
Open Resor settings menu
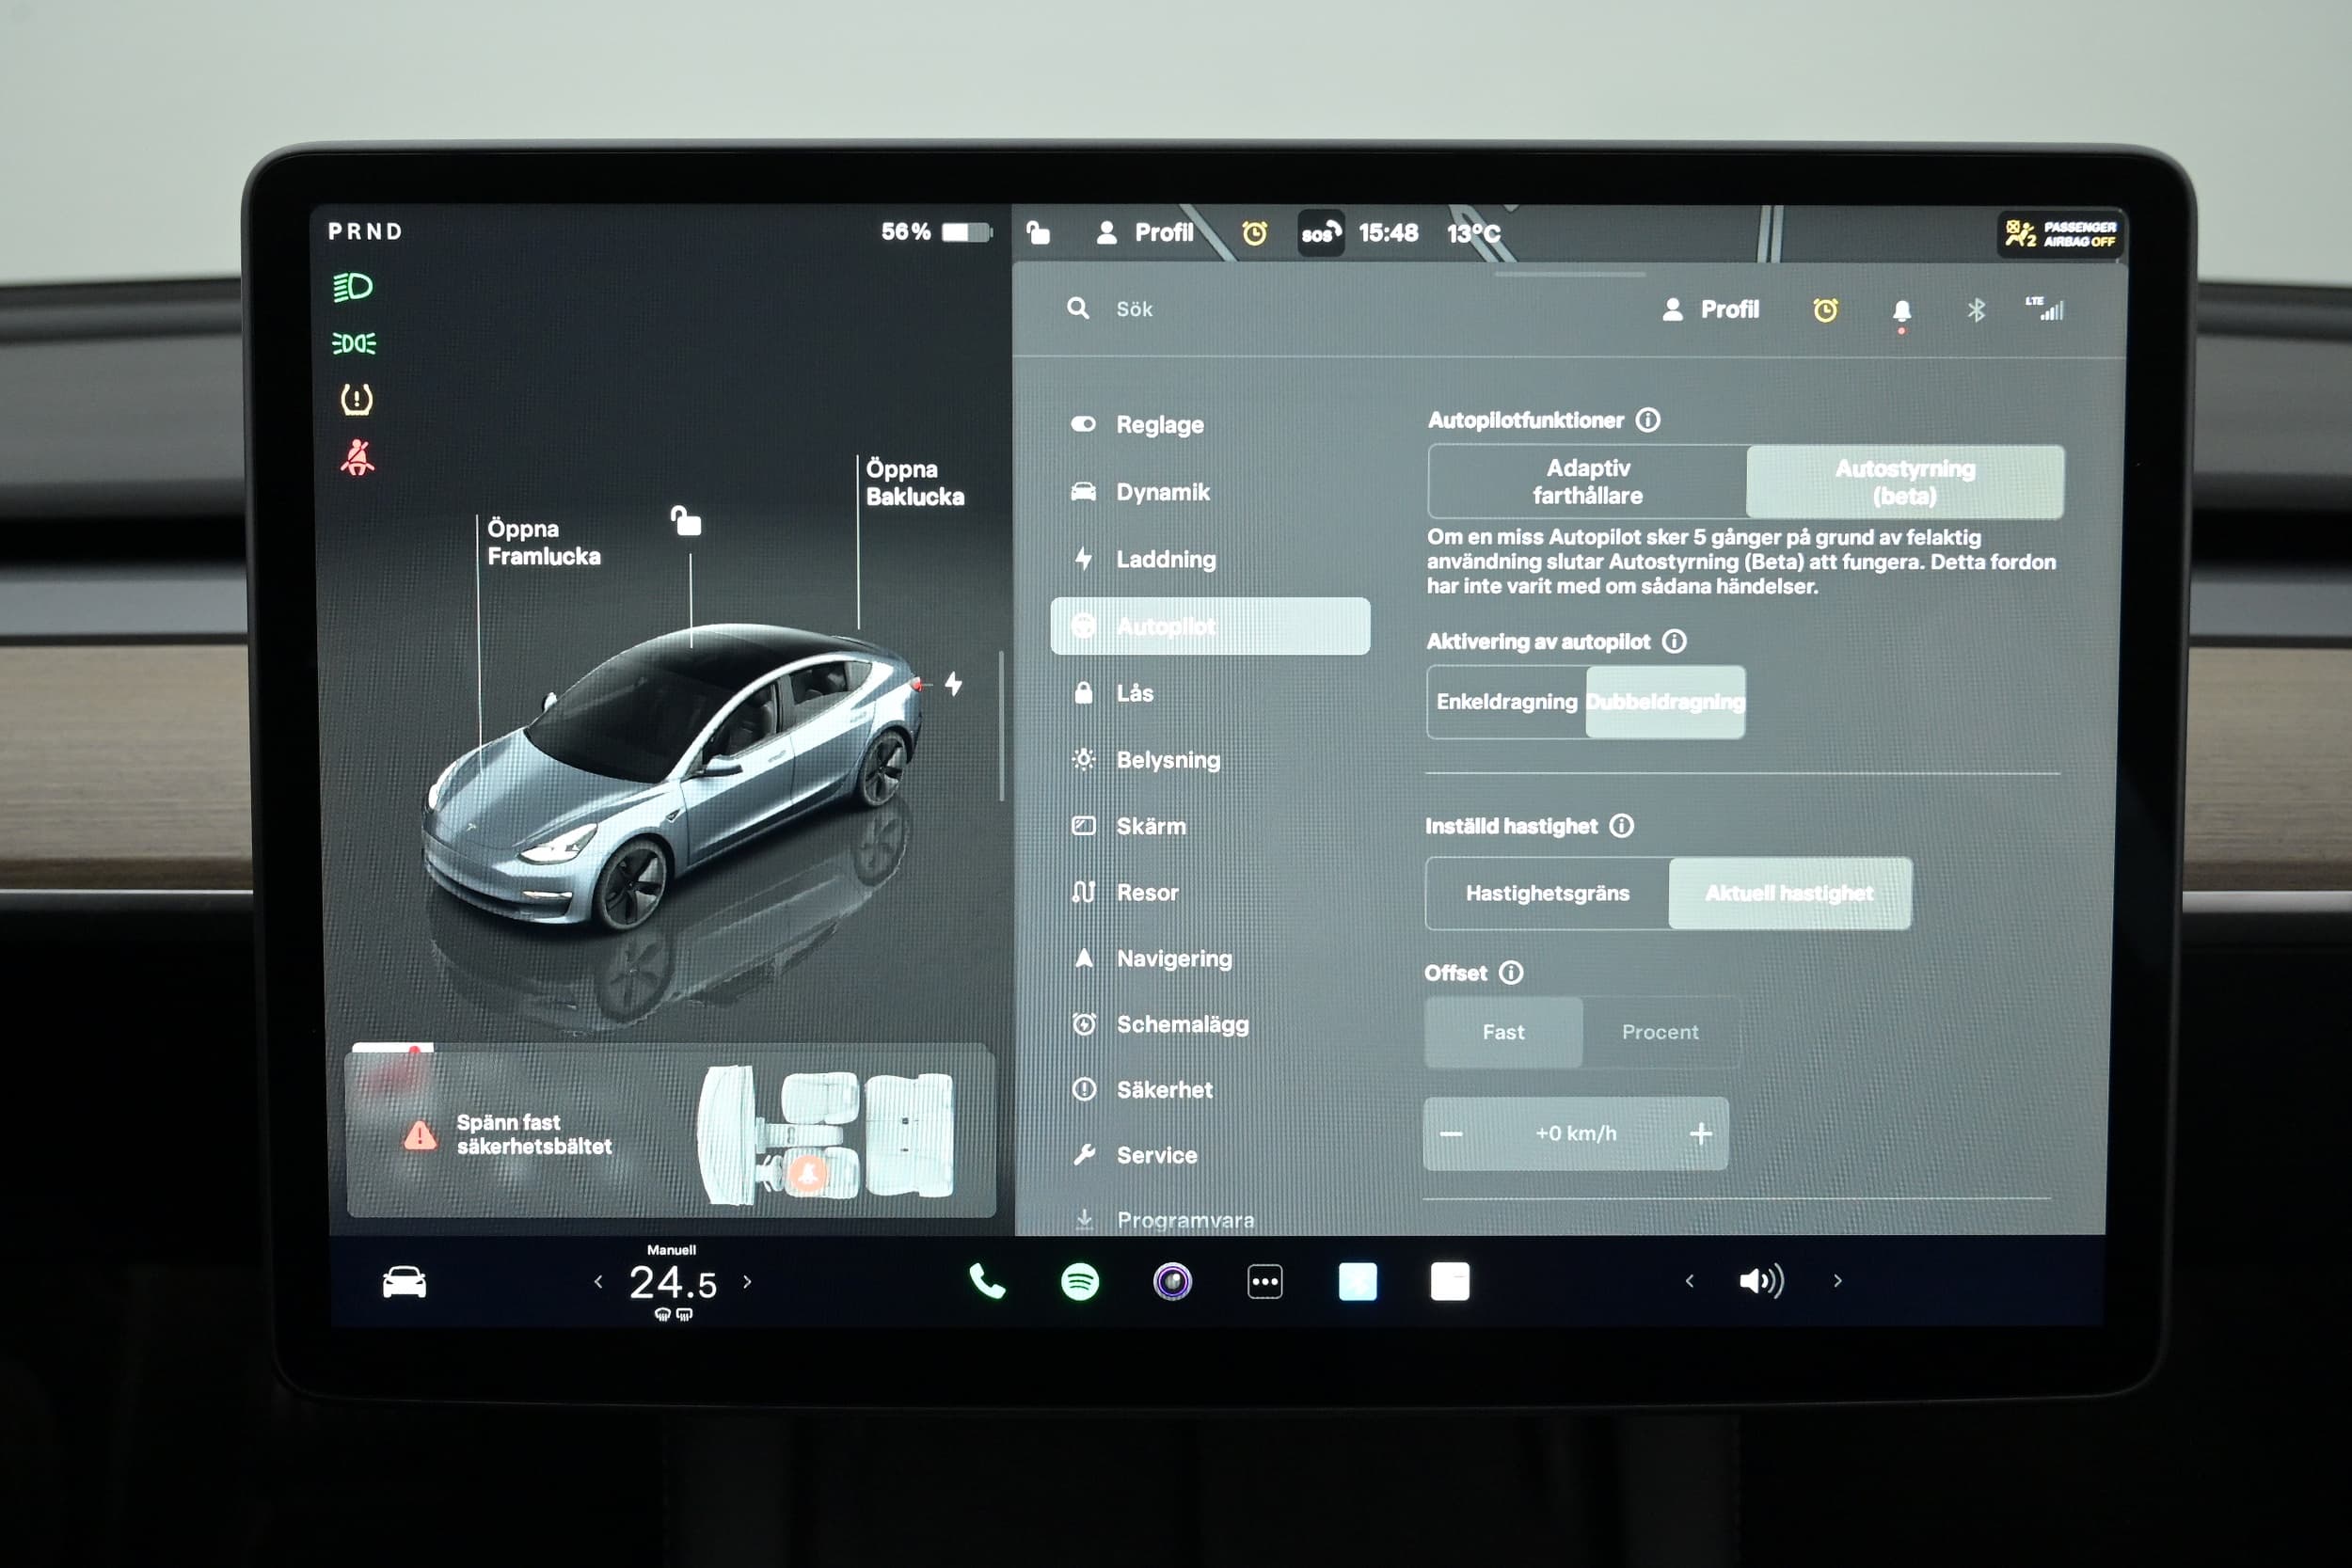(1210, 892)
